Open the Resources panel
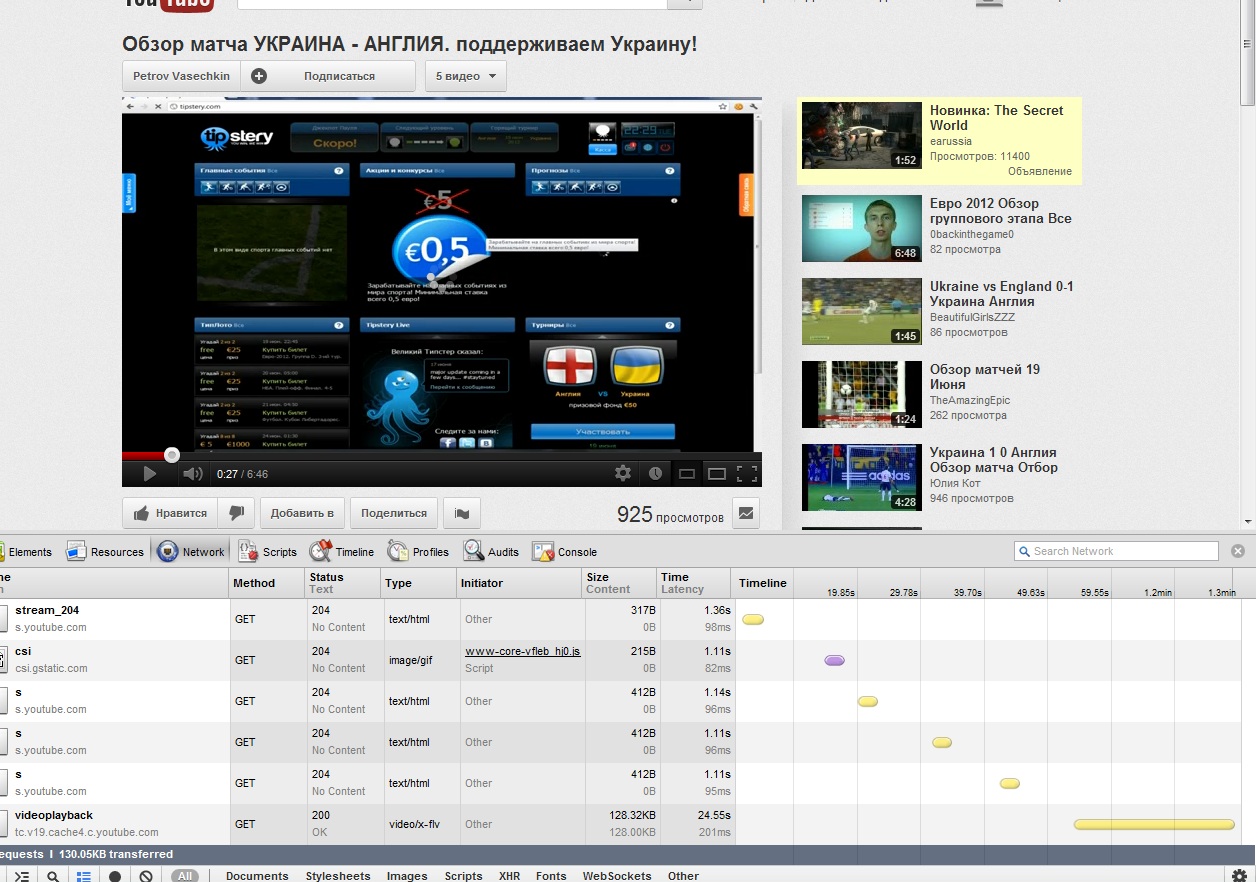The height and width of the screenshot is (882, 1258). (x=105, y=551)
